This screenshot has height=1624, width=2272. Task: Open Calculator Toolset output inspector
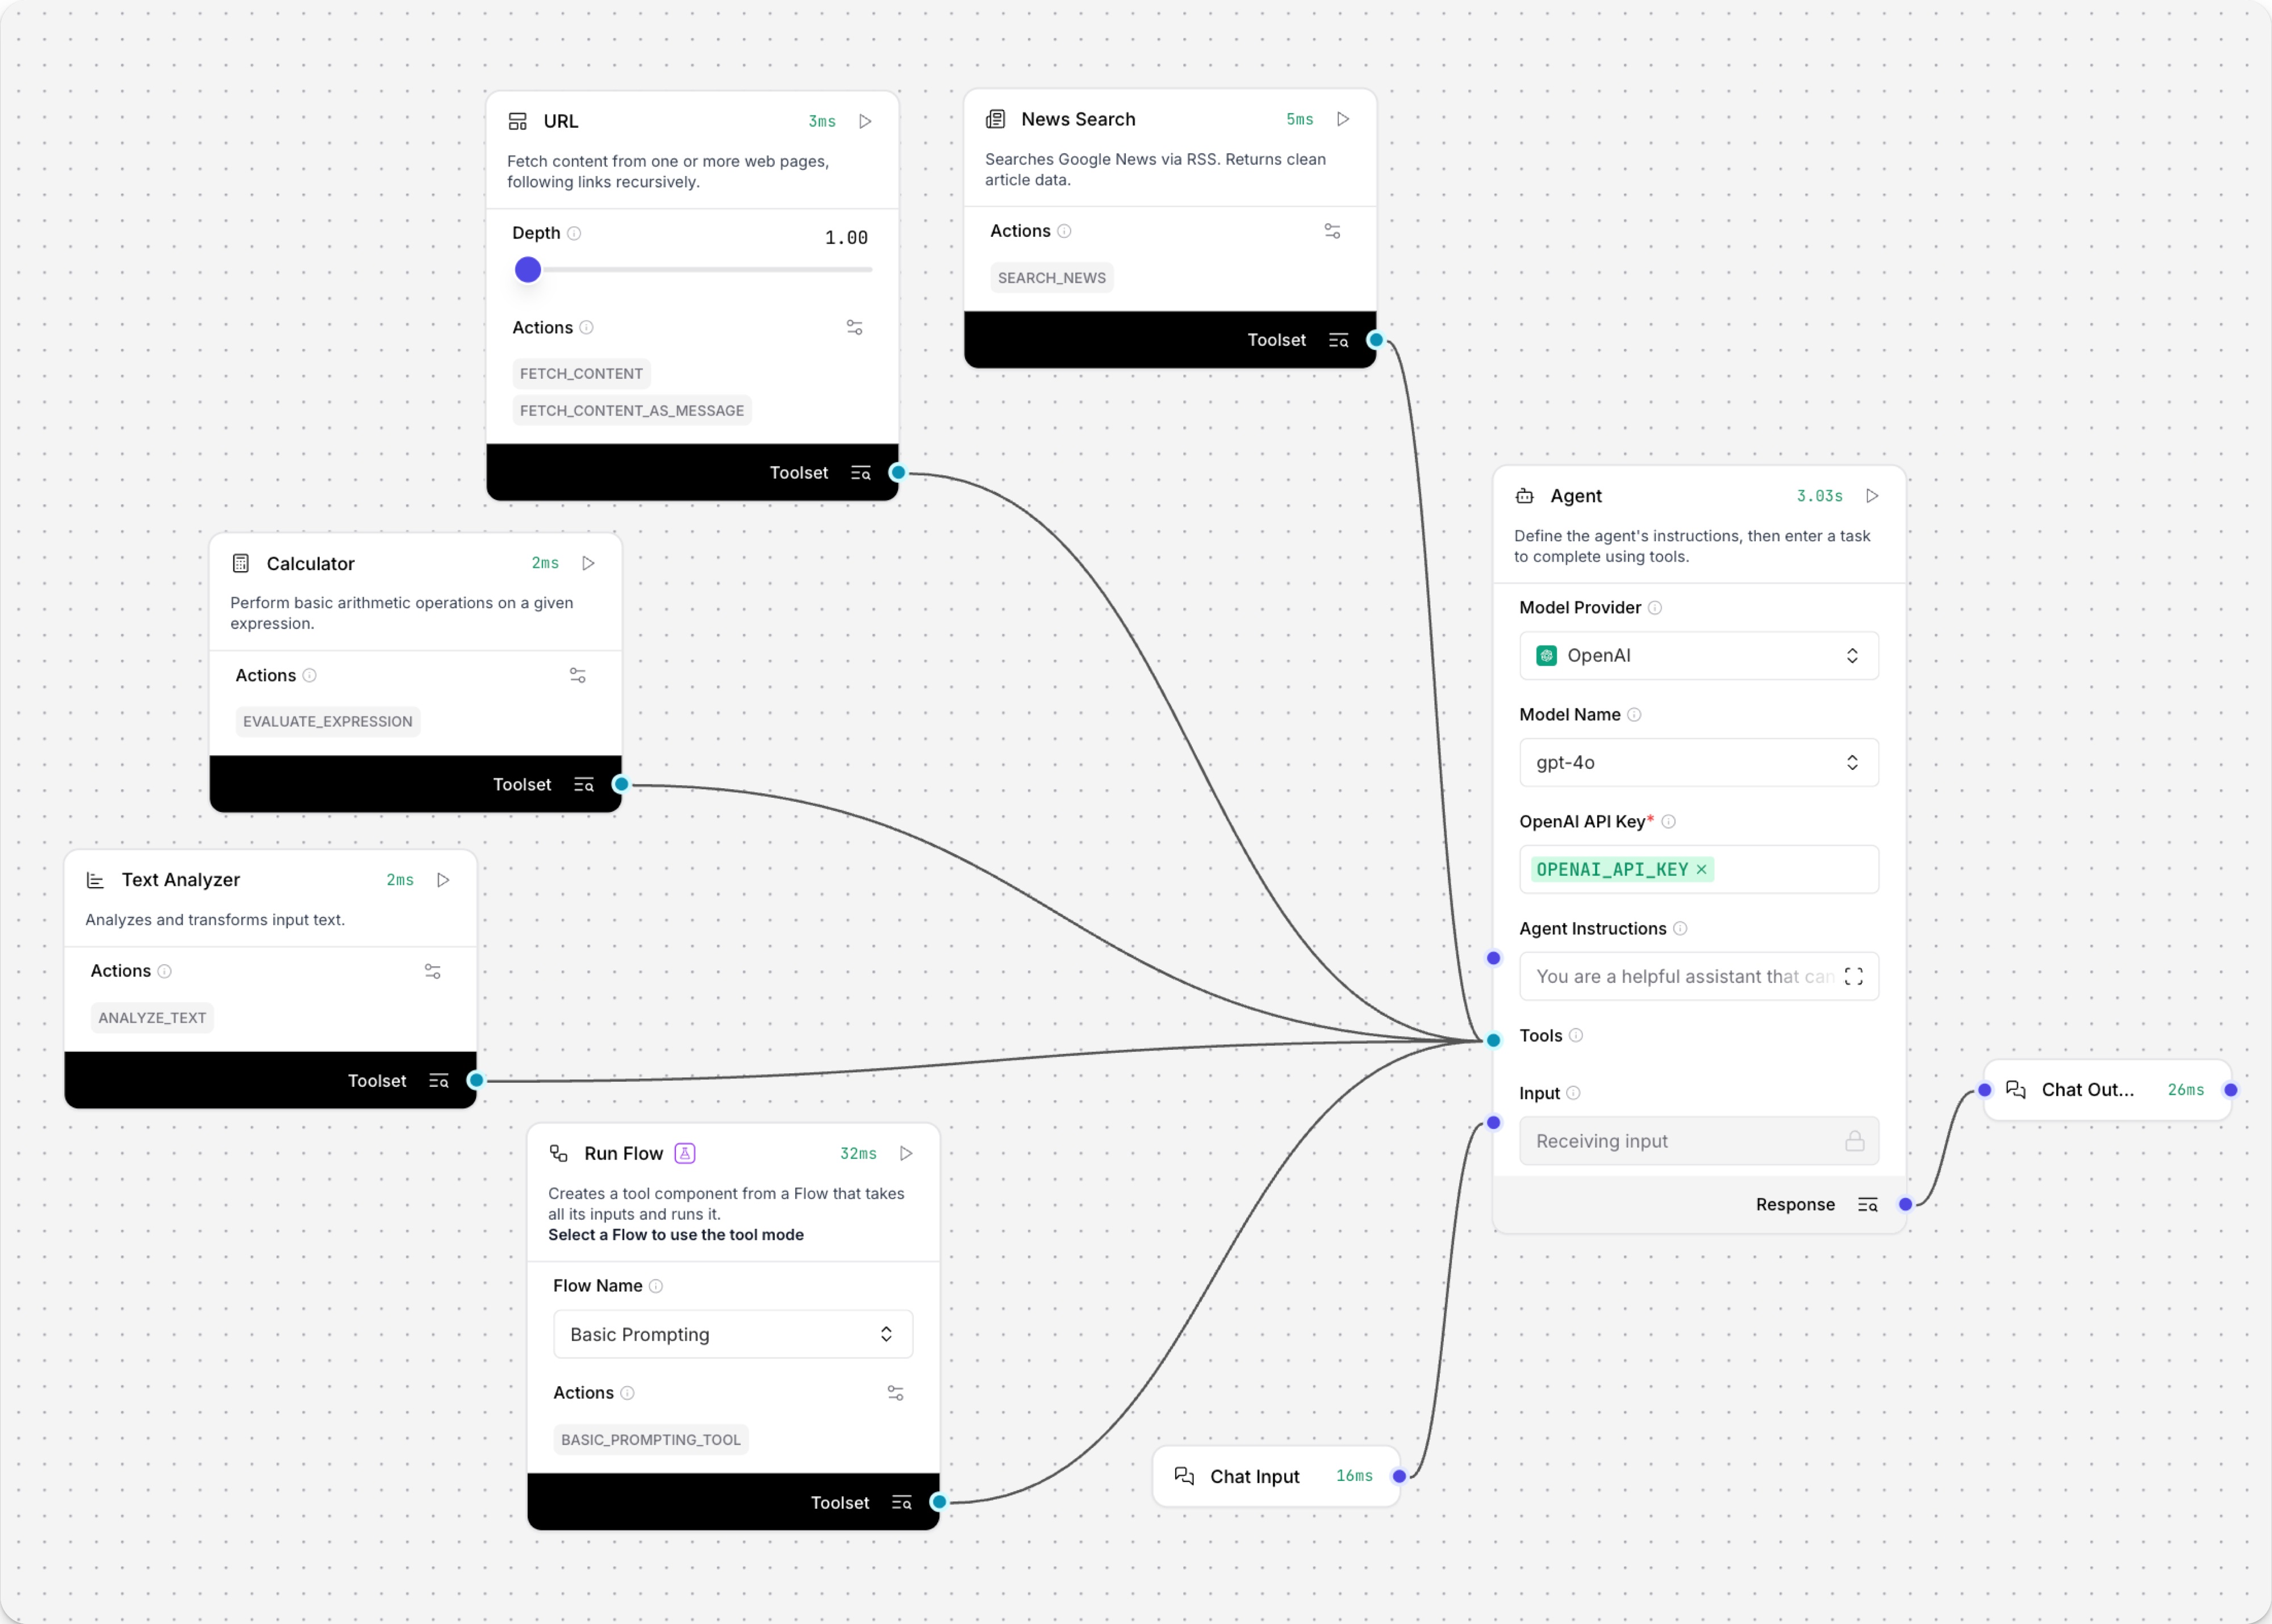583,784
